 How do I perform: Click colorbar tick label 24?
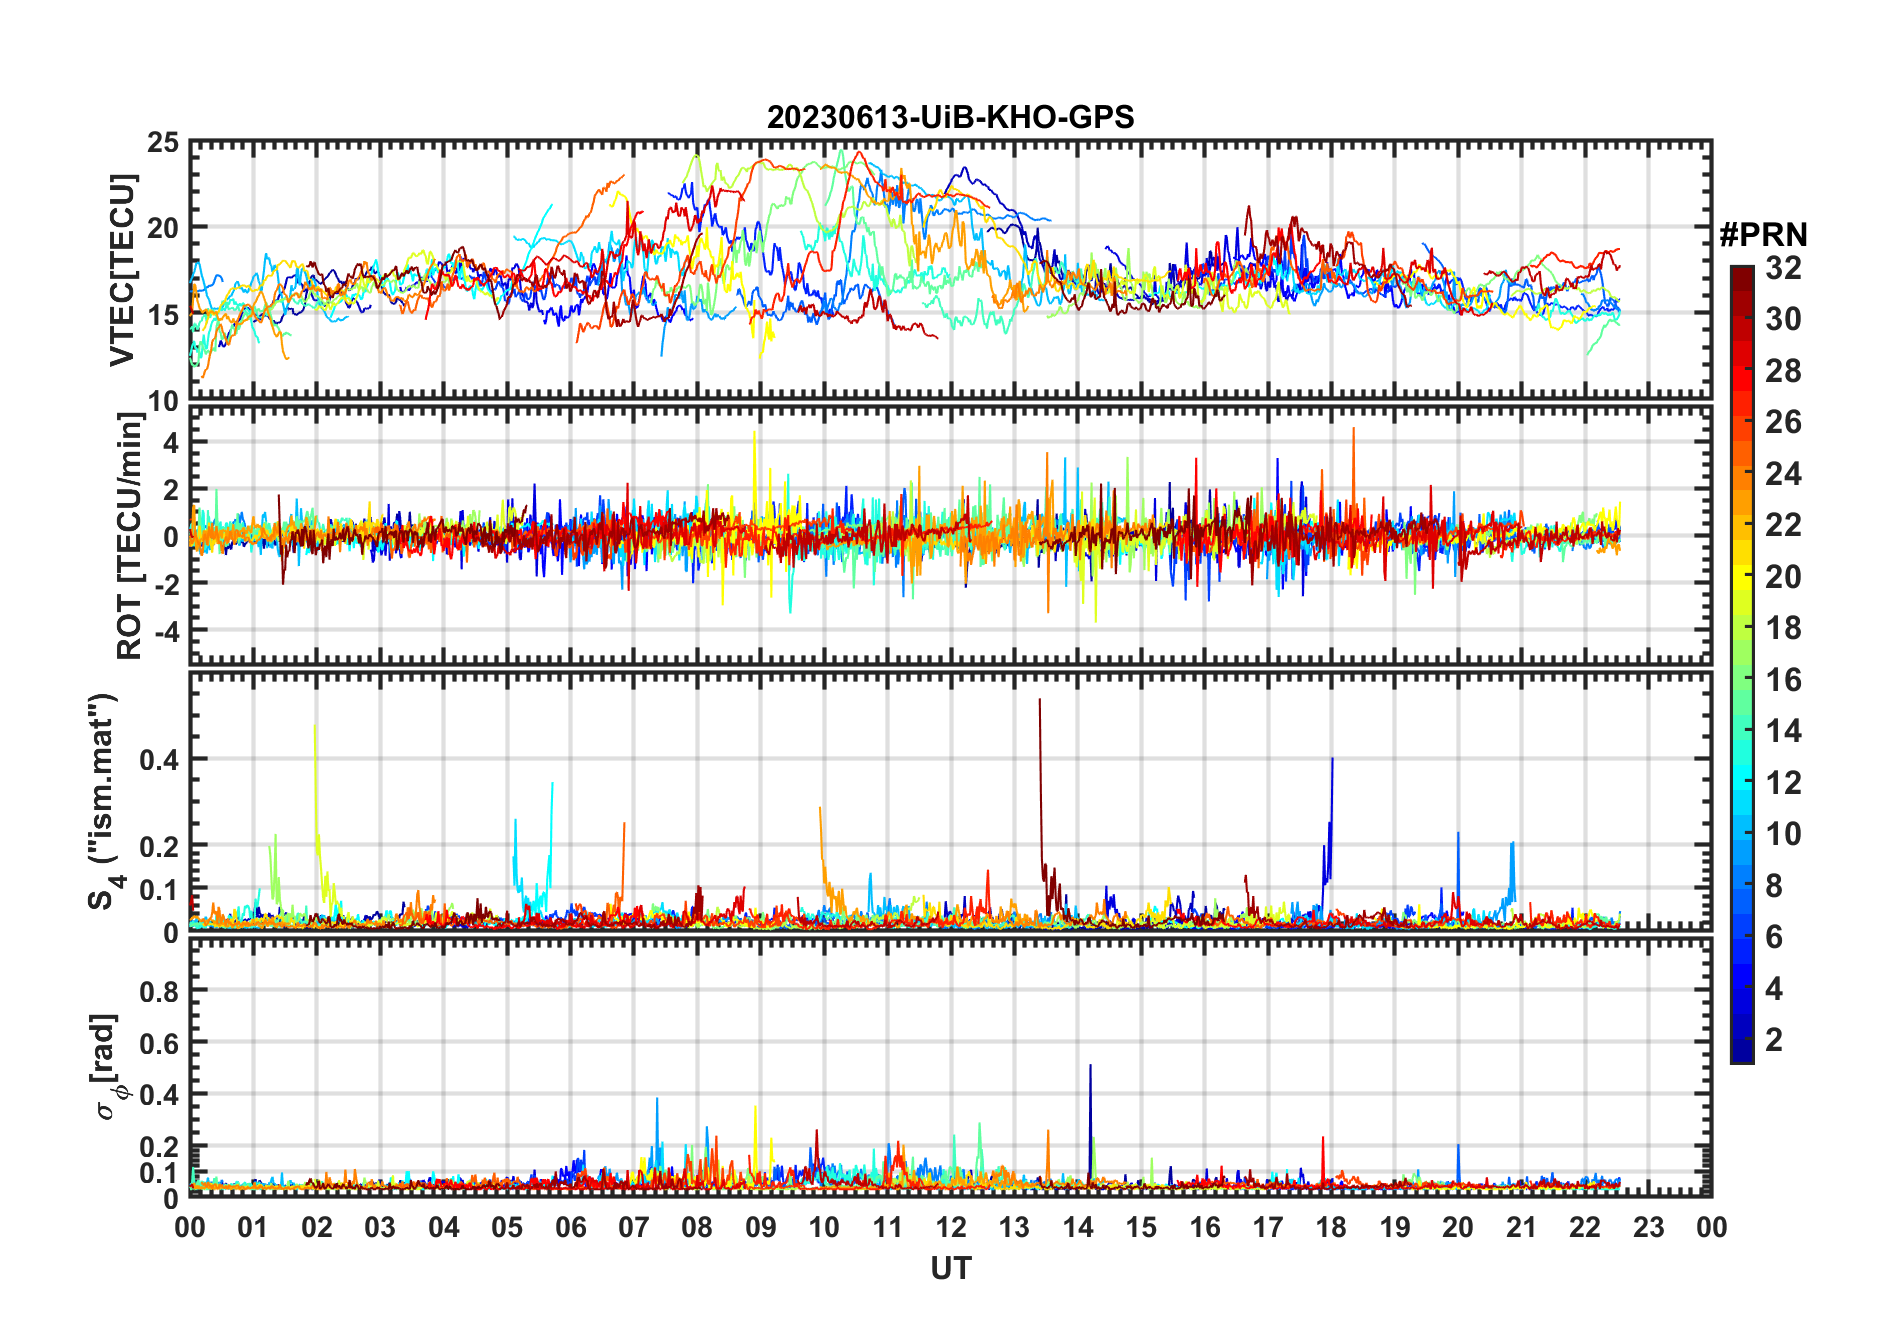[x=1782, y=474]
